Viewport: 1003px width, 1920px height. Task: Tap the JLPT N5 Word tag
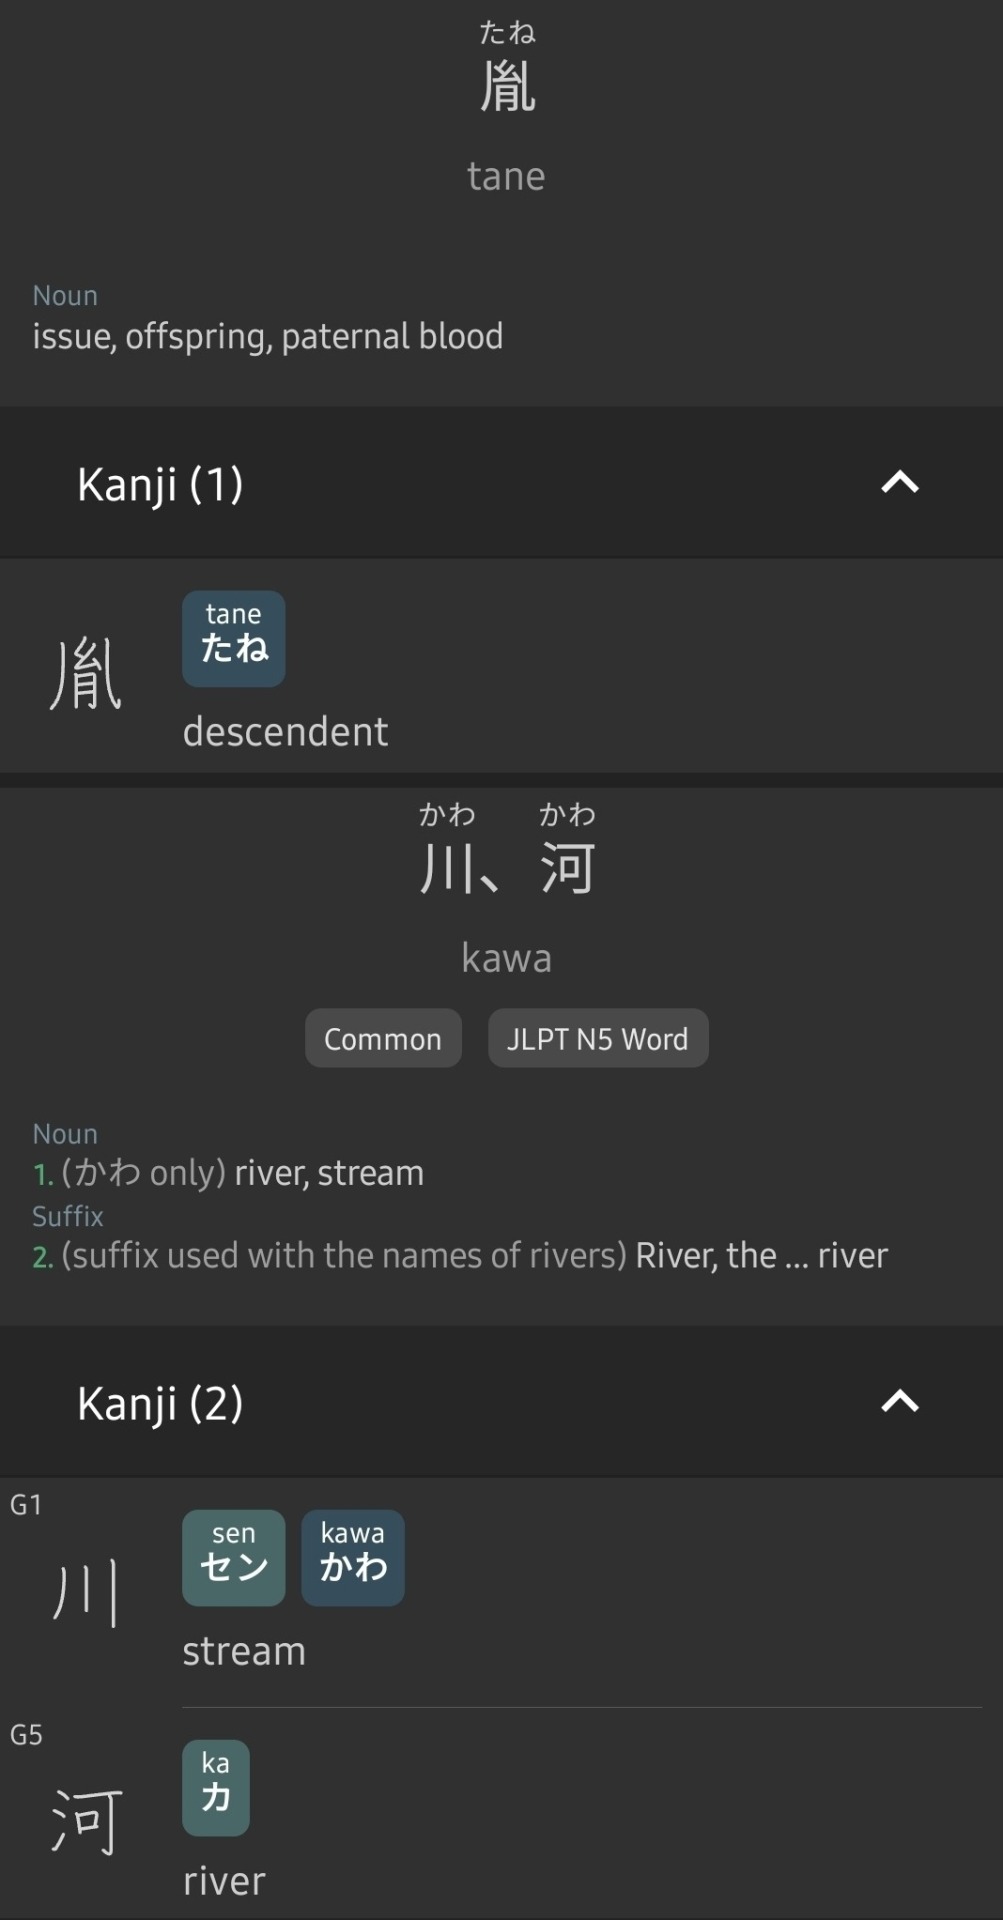[598, 1038]
